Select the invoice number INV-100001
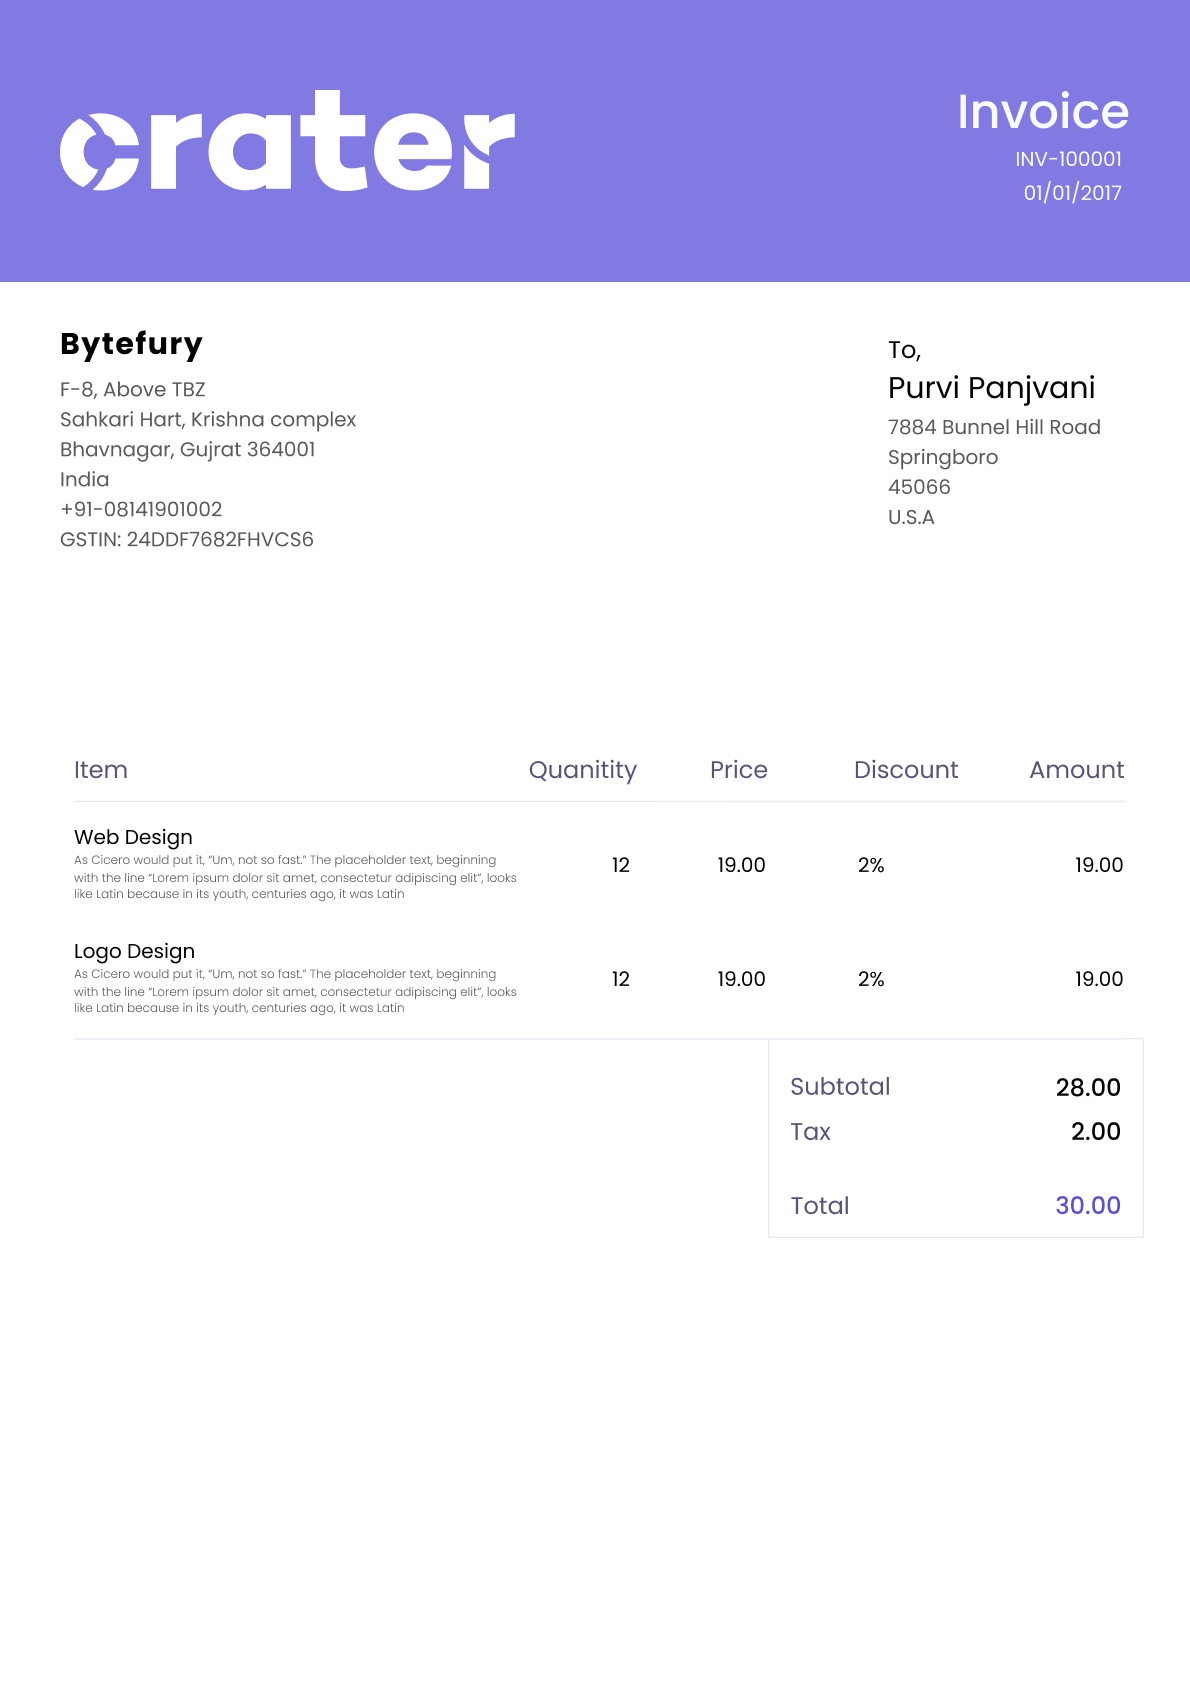Screen dimensions: 1190x1684 click(x=1068, y=159)
